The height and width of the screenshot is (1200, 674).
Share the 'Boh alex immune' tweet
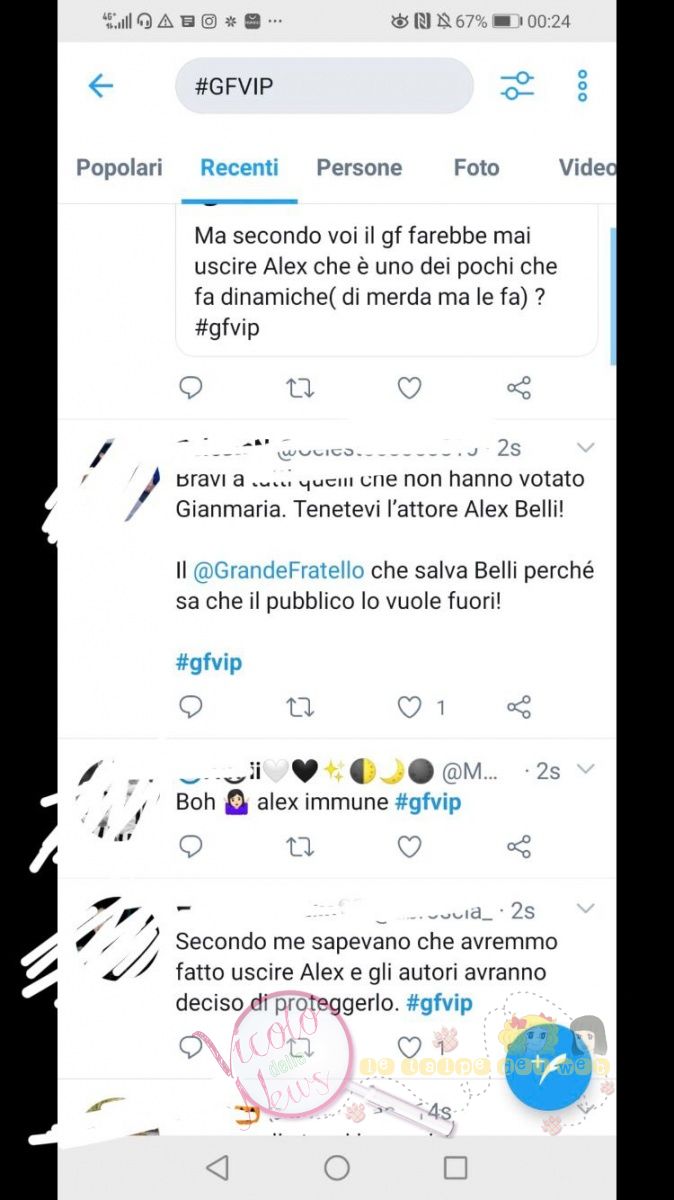pos(518,847)
